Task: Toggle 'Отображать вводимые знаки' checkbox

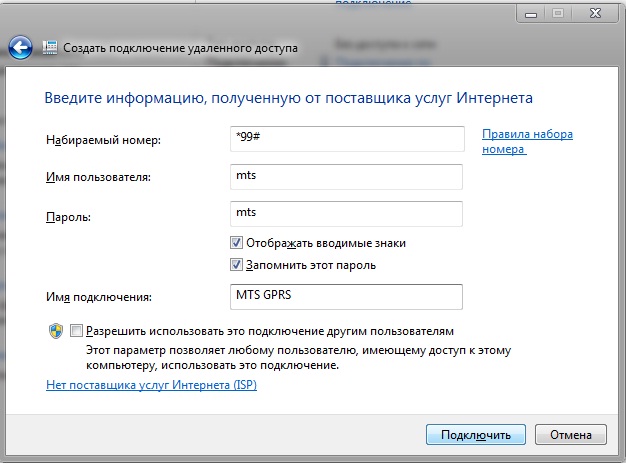Action: point(236,243)
